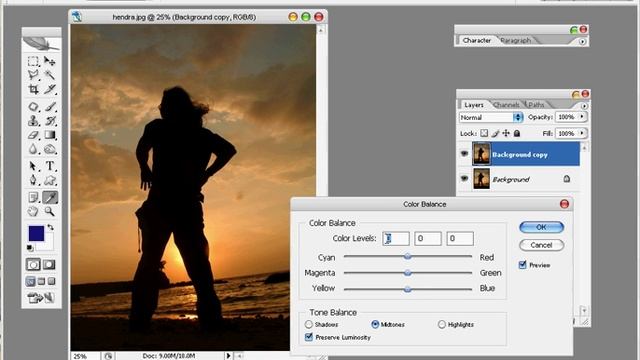Swap foreground and background colors
The width and height of the screenshot is (640, 360).
click(50, 227)
